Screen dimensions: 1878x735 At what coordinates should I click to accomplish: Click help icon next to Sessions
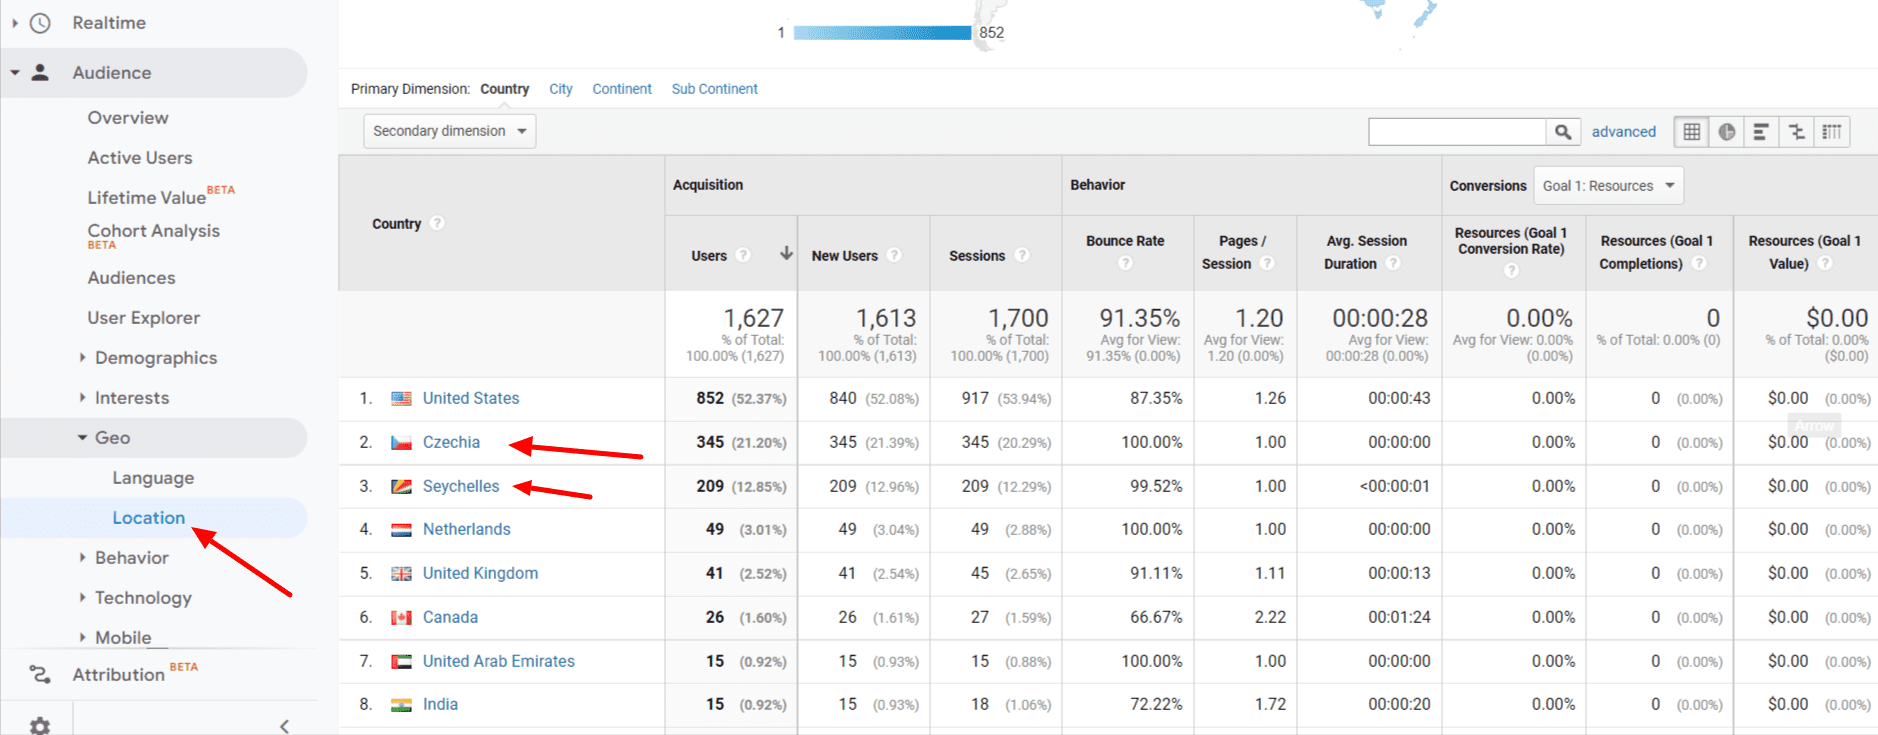[x=1022, y=255]
